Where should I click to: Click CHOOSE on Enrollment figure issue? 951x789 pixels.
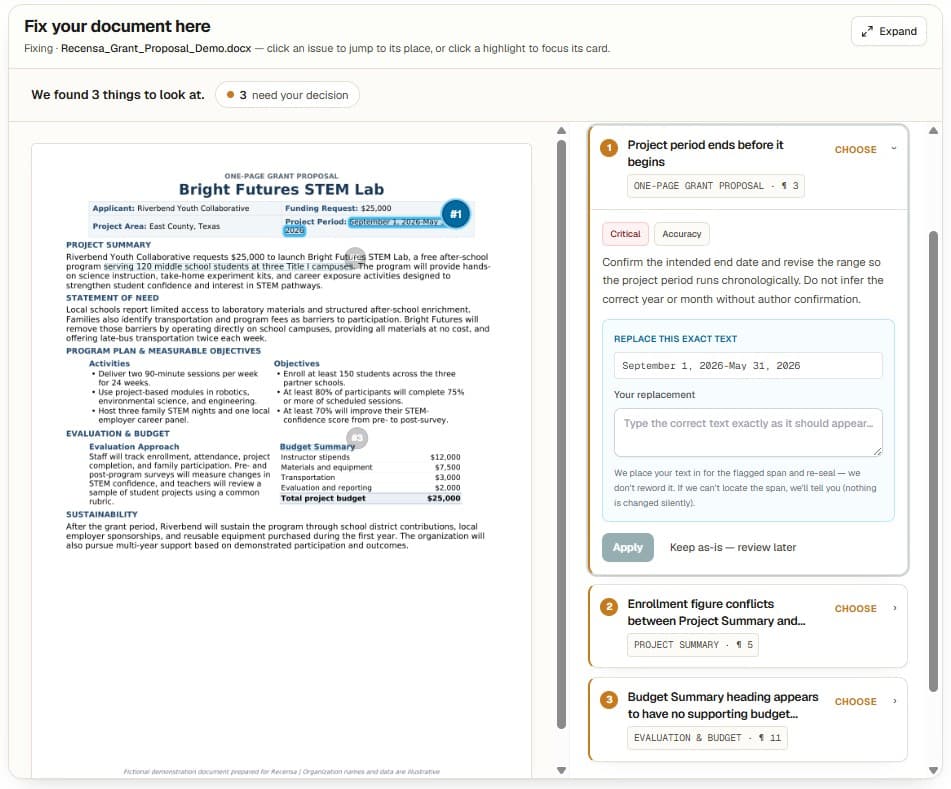pyautogui.click(x=855, y=608)
